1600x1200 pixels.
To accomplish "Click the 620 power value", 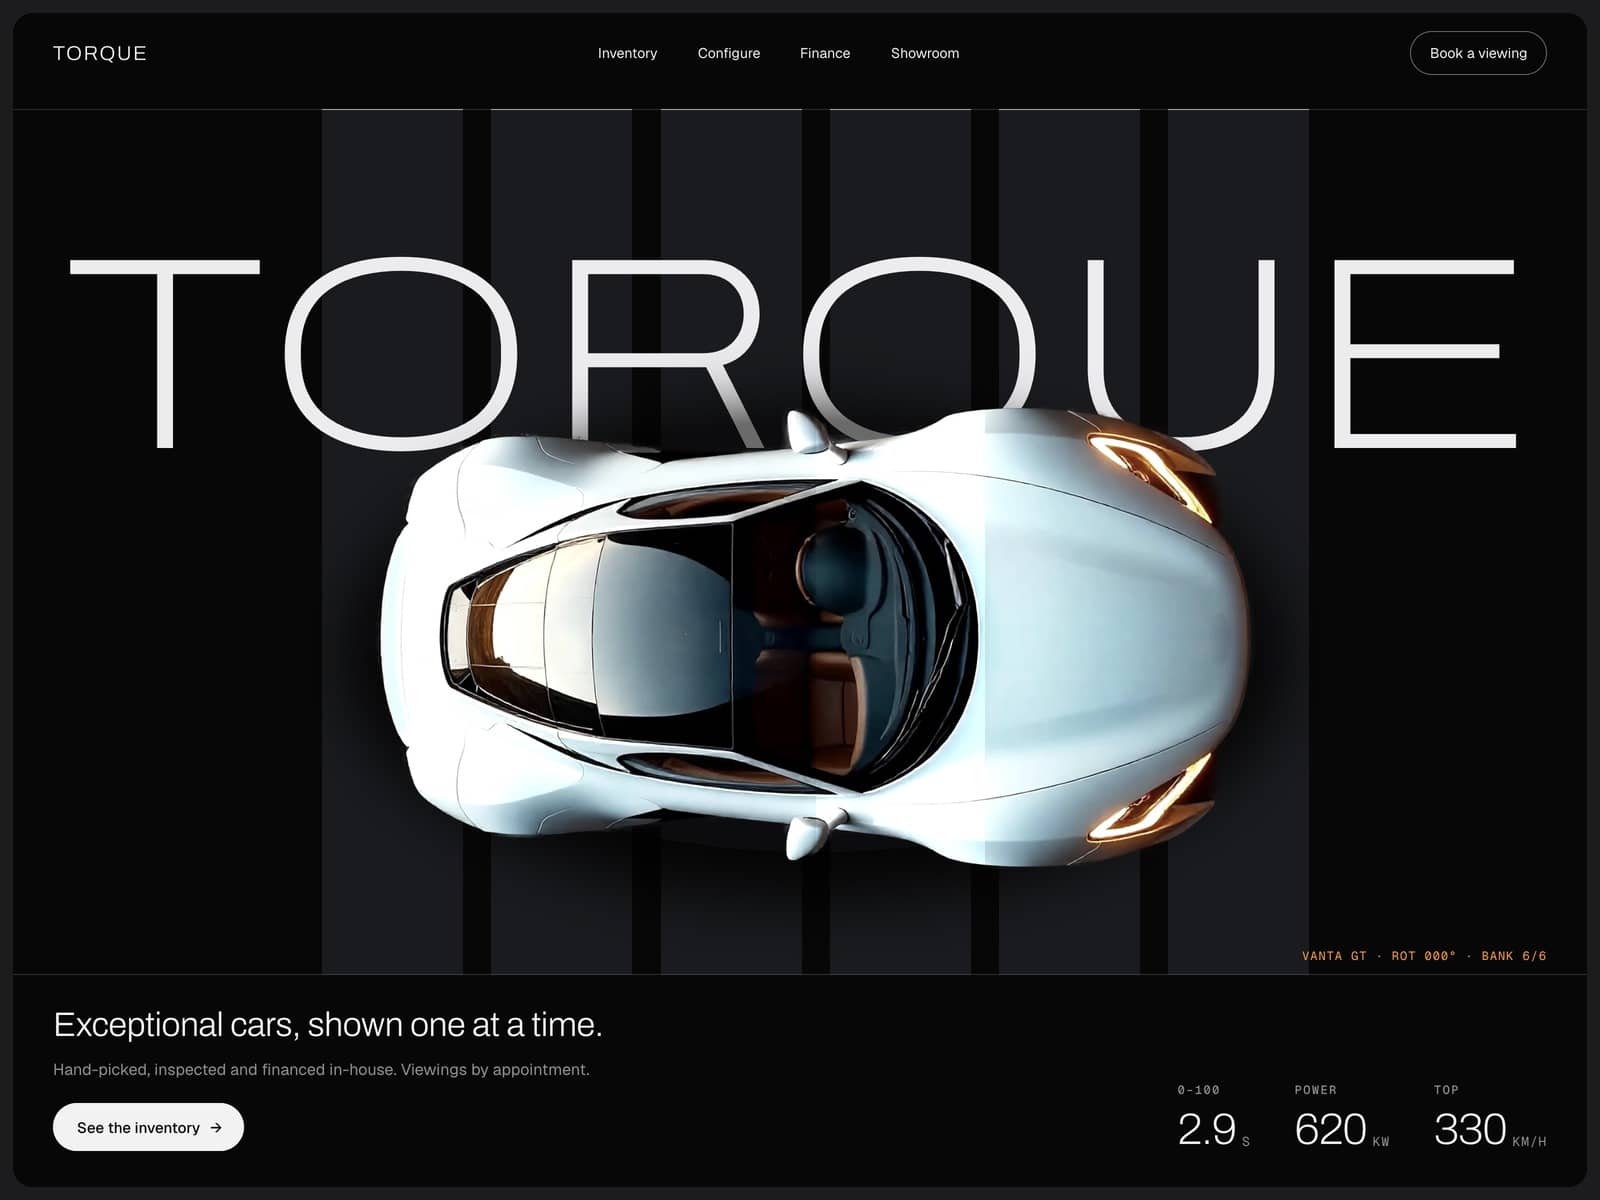I will [x=1330, y=1130].
